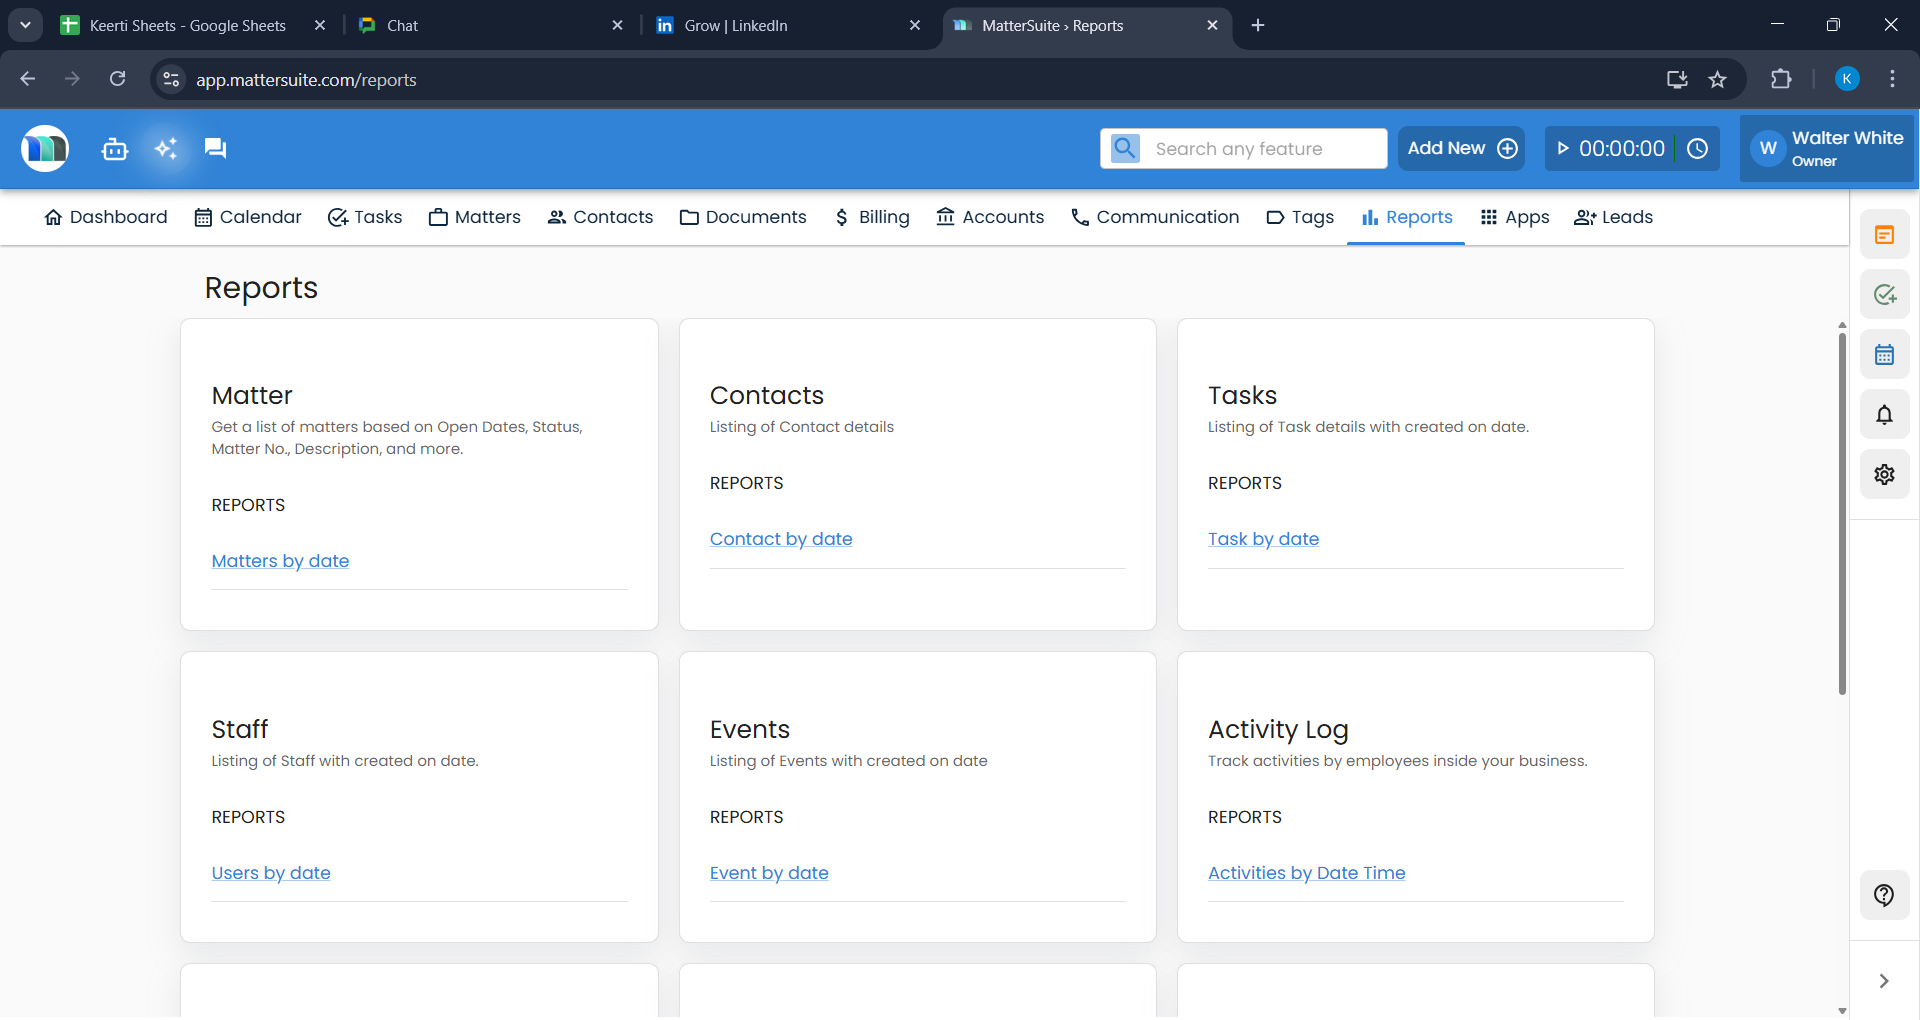Open the Matters by date report
The image size is (1920, 1020).
point(280,560)
